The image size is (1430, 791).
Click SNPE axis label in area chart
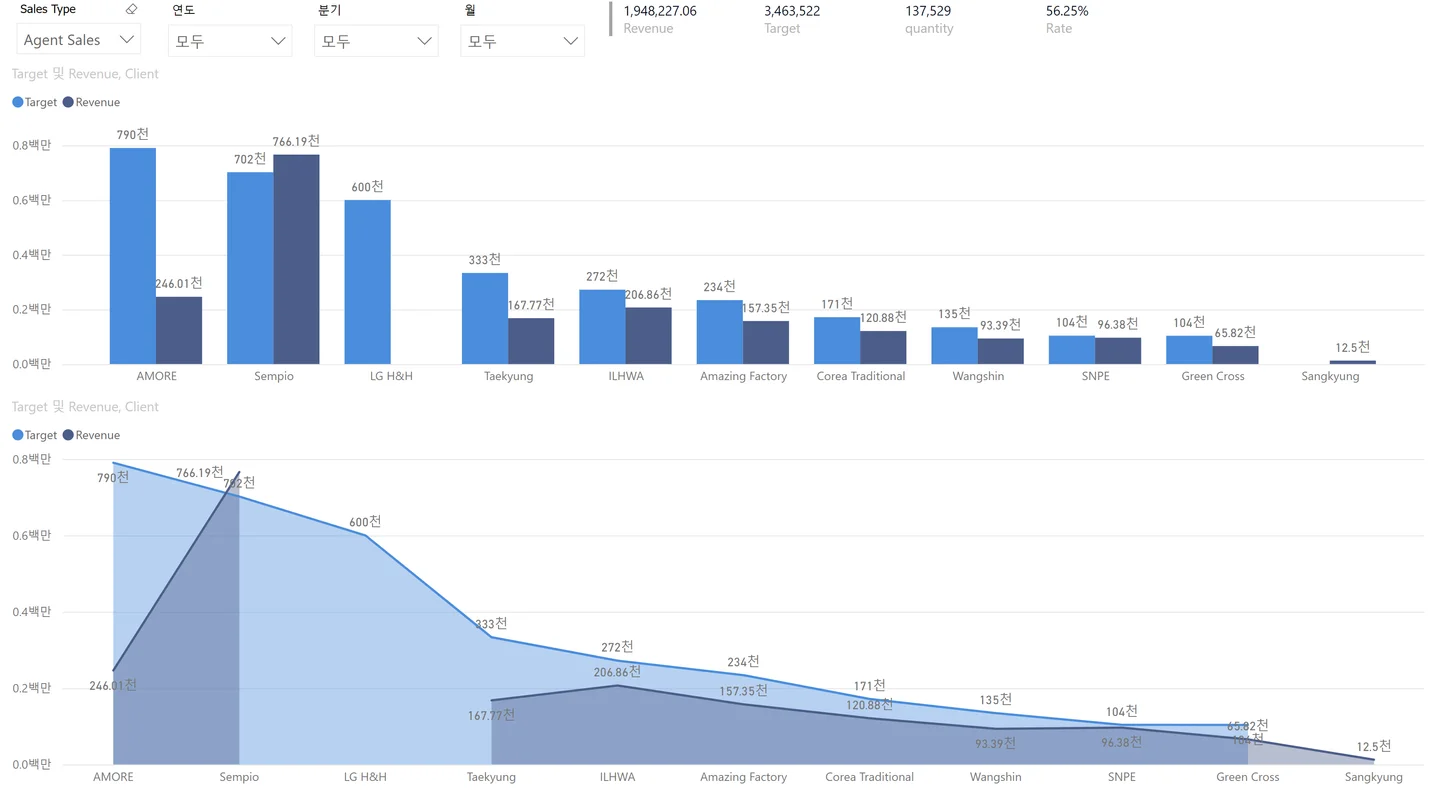1122,777
